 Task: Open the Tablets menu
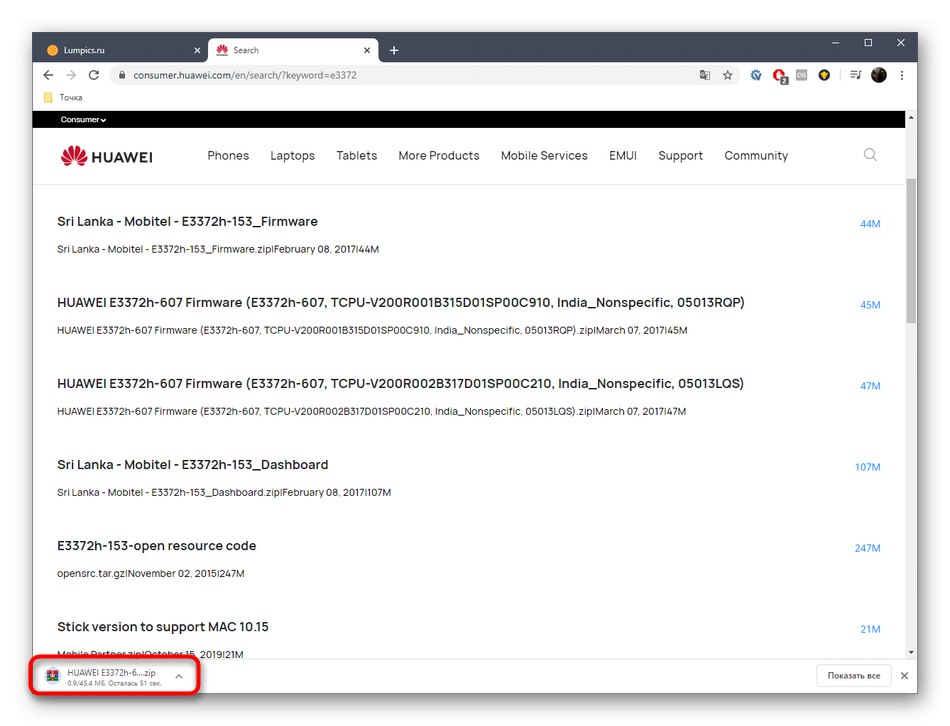[356, 155]
